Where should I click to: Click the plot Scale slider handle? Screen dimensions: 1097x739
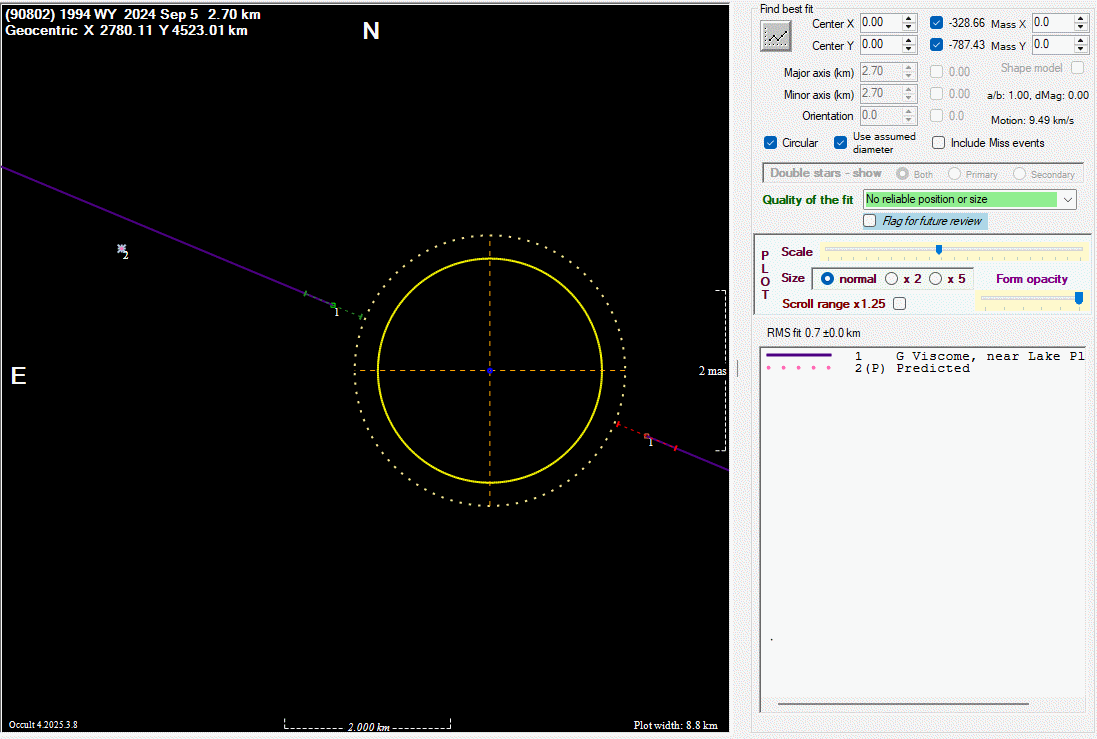point(938,250)
